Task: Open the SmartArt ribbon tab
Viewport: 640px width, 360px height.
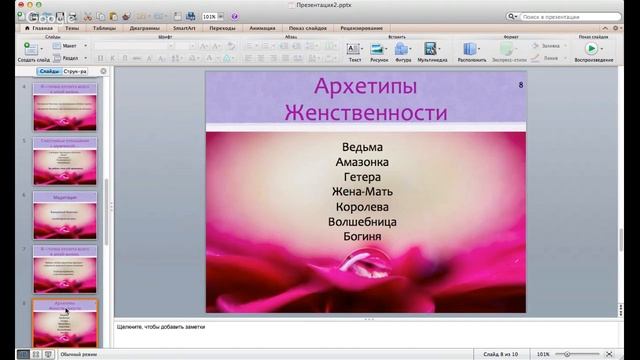Action: click(184, 28)
